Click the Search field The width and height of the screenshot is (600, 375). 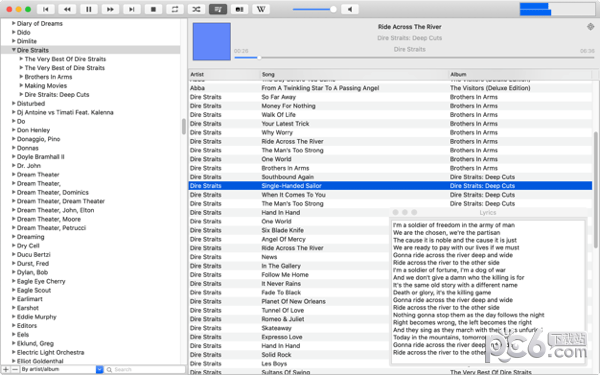(145, 369)
